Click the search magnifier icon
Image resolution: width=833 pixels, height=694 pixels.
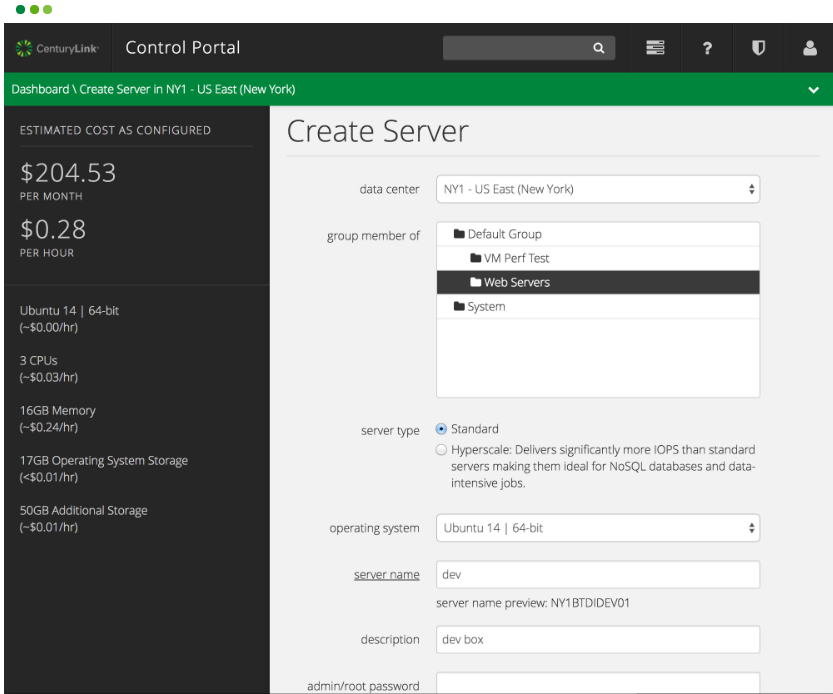pos(599,48)
